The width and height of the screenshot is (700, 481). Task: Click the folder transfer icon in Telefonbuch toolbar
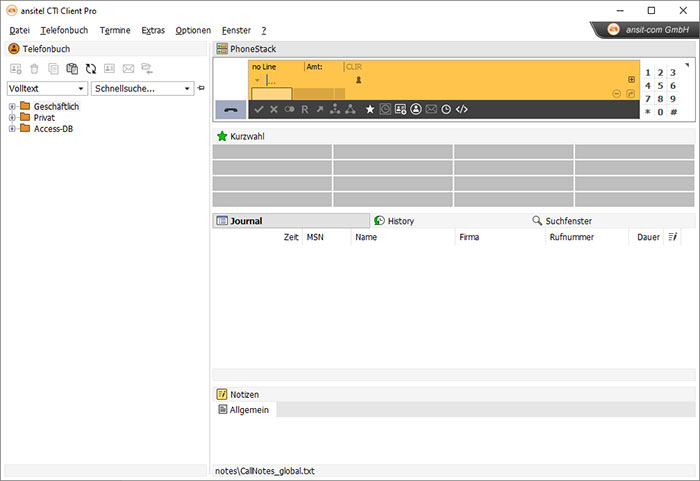(147, 68)
